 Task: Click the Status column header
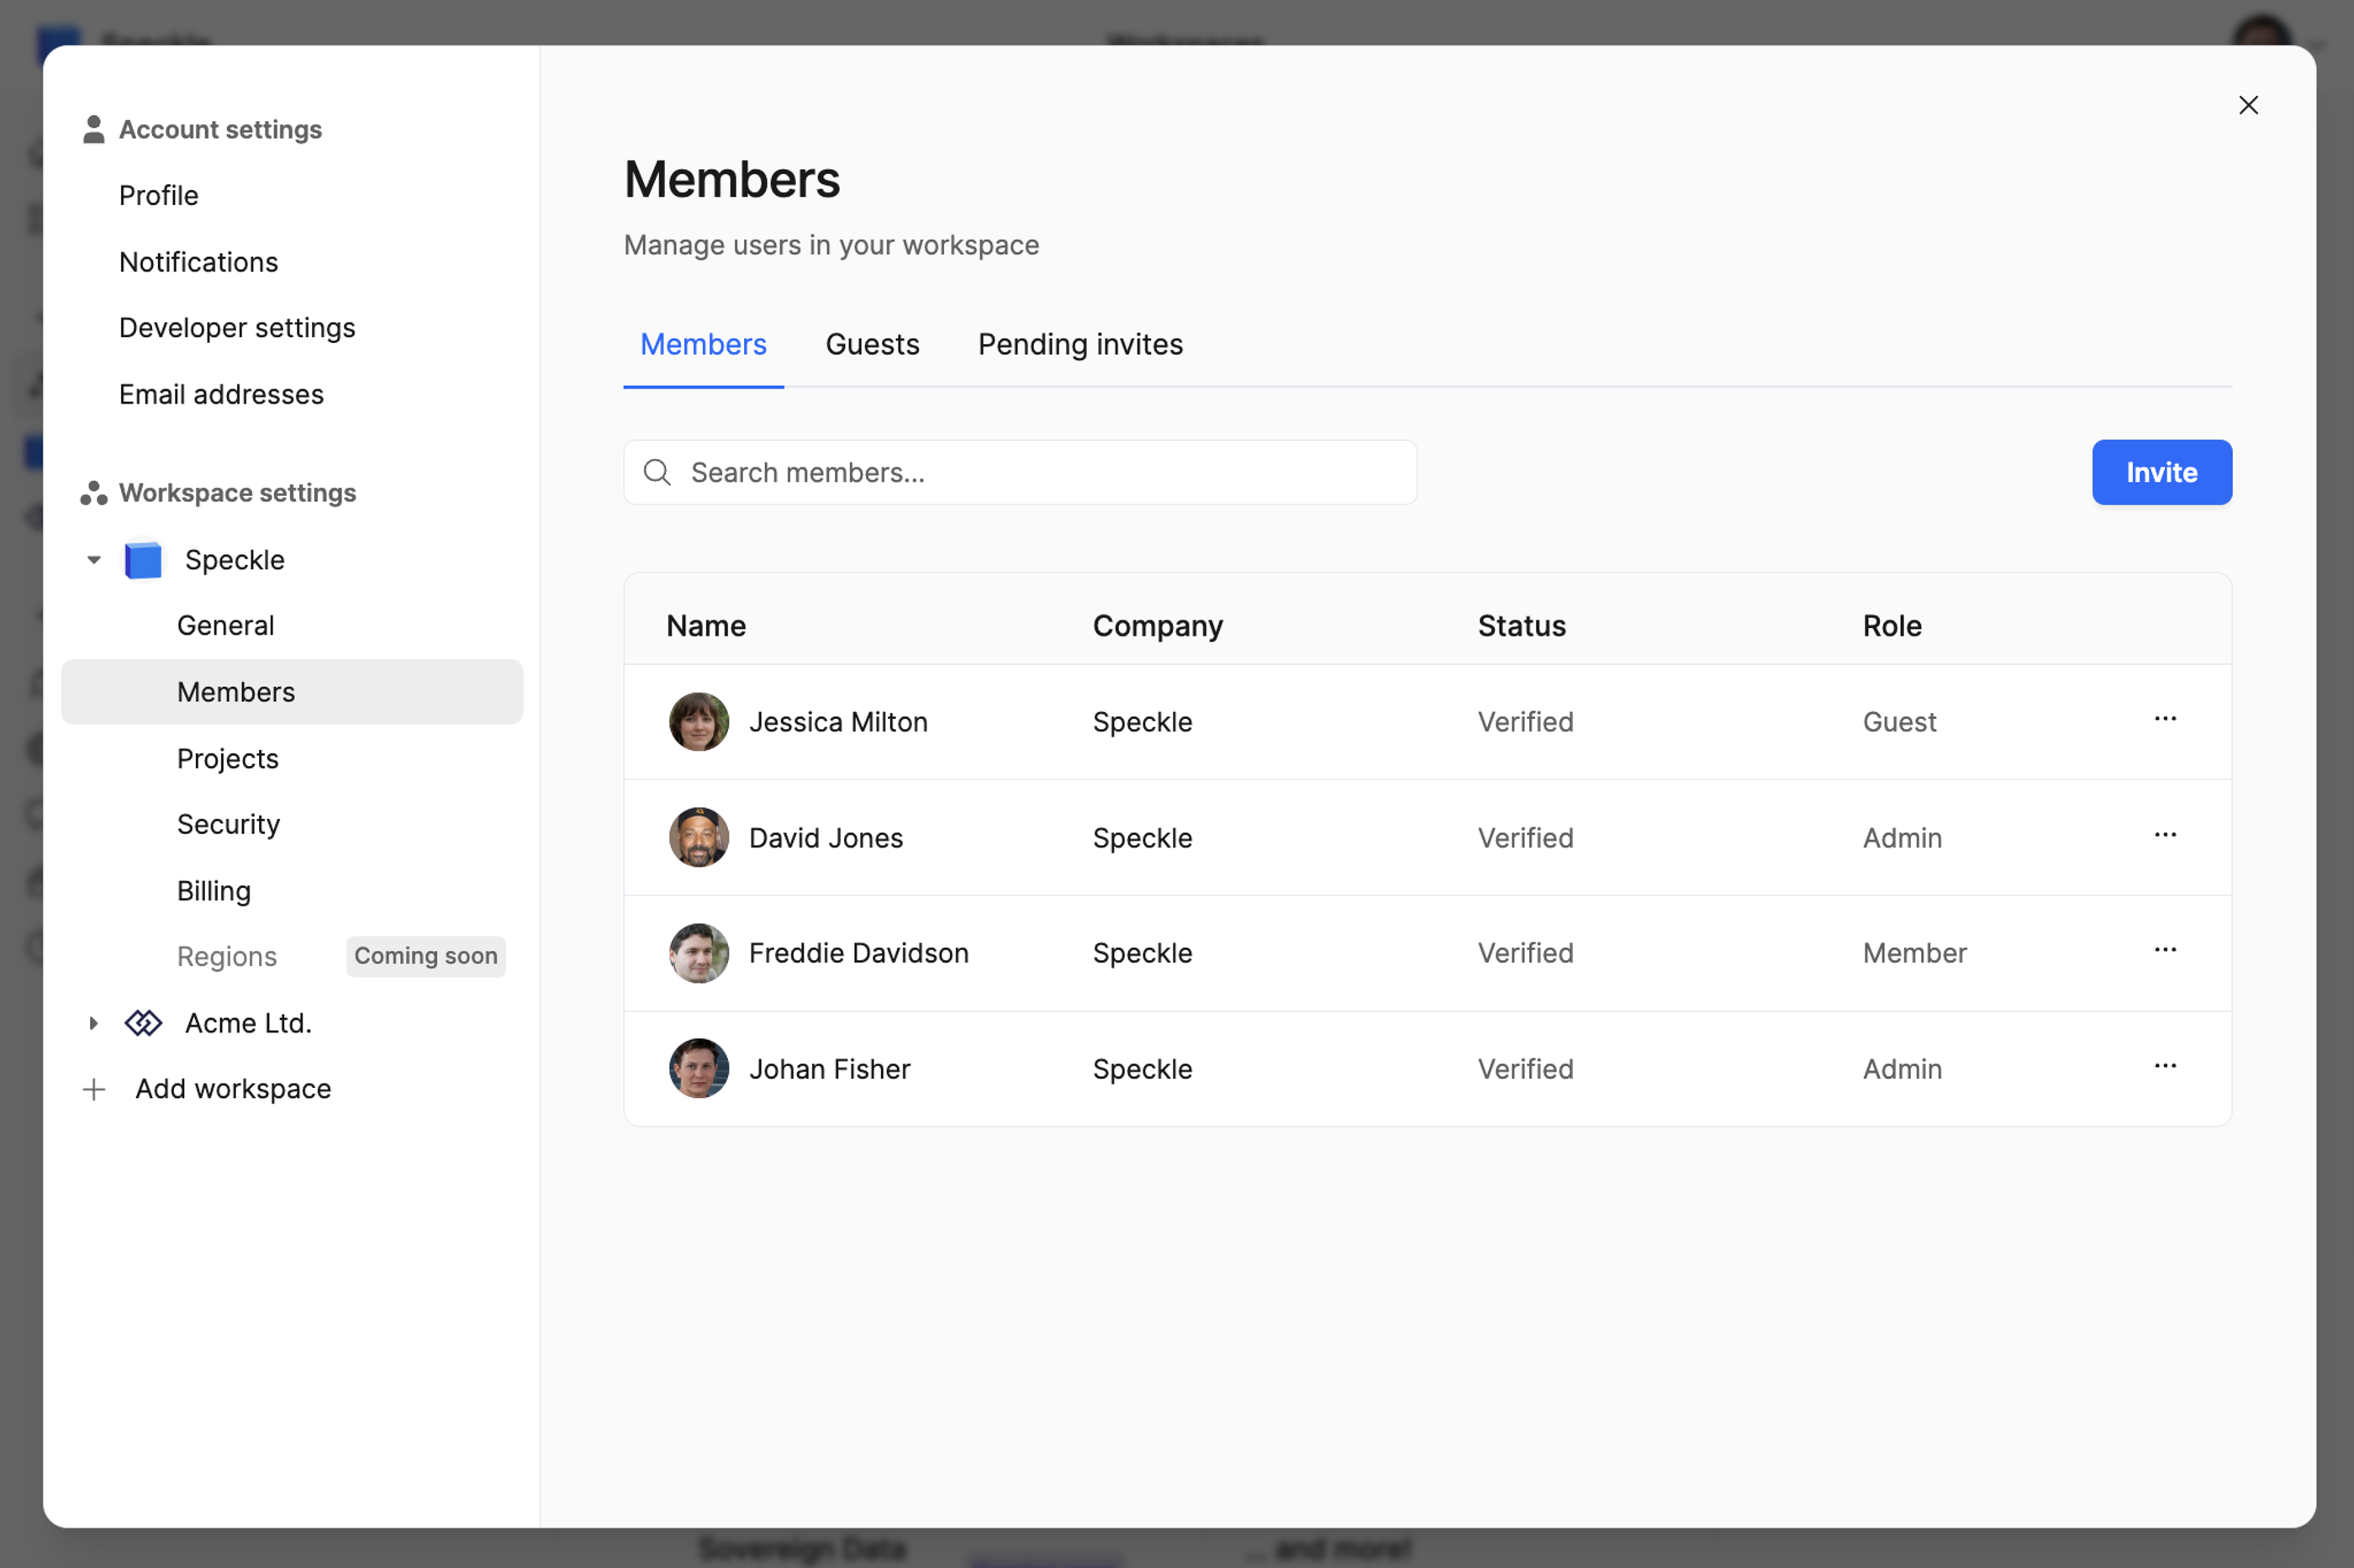(x=1521, y=626)
